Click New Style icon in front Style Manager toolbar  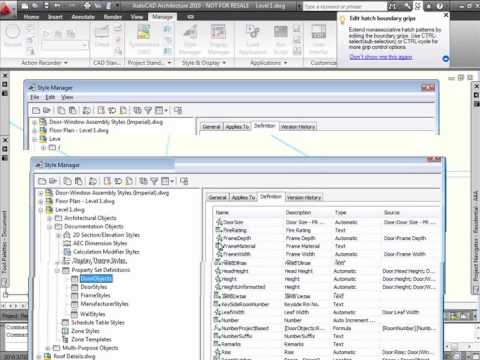click(107, 181)
